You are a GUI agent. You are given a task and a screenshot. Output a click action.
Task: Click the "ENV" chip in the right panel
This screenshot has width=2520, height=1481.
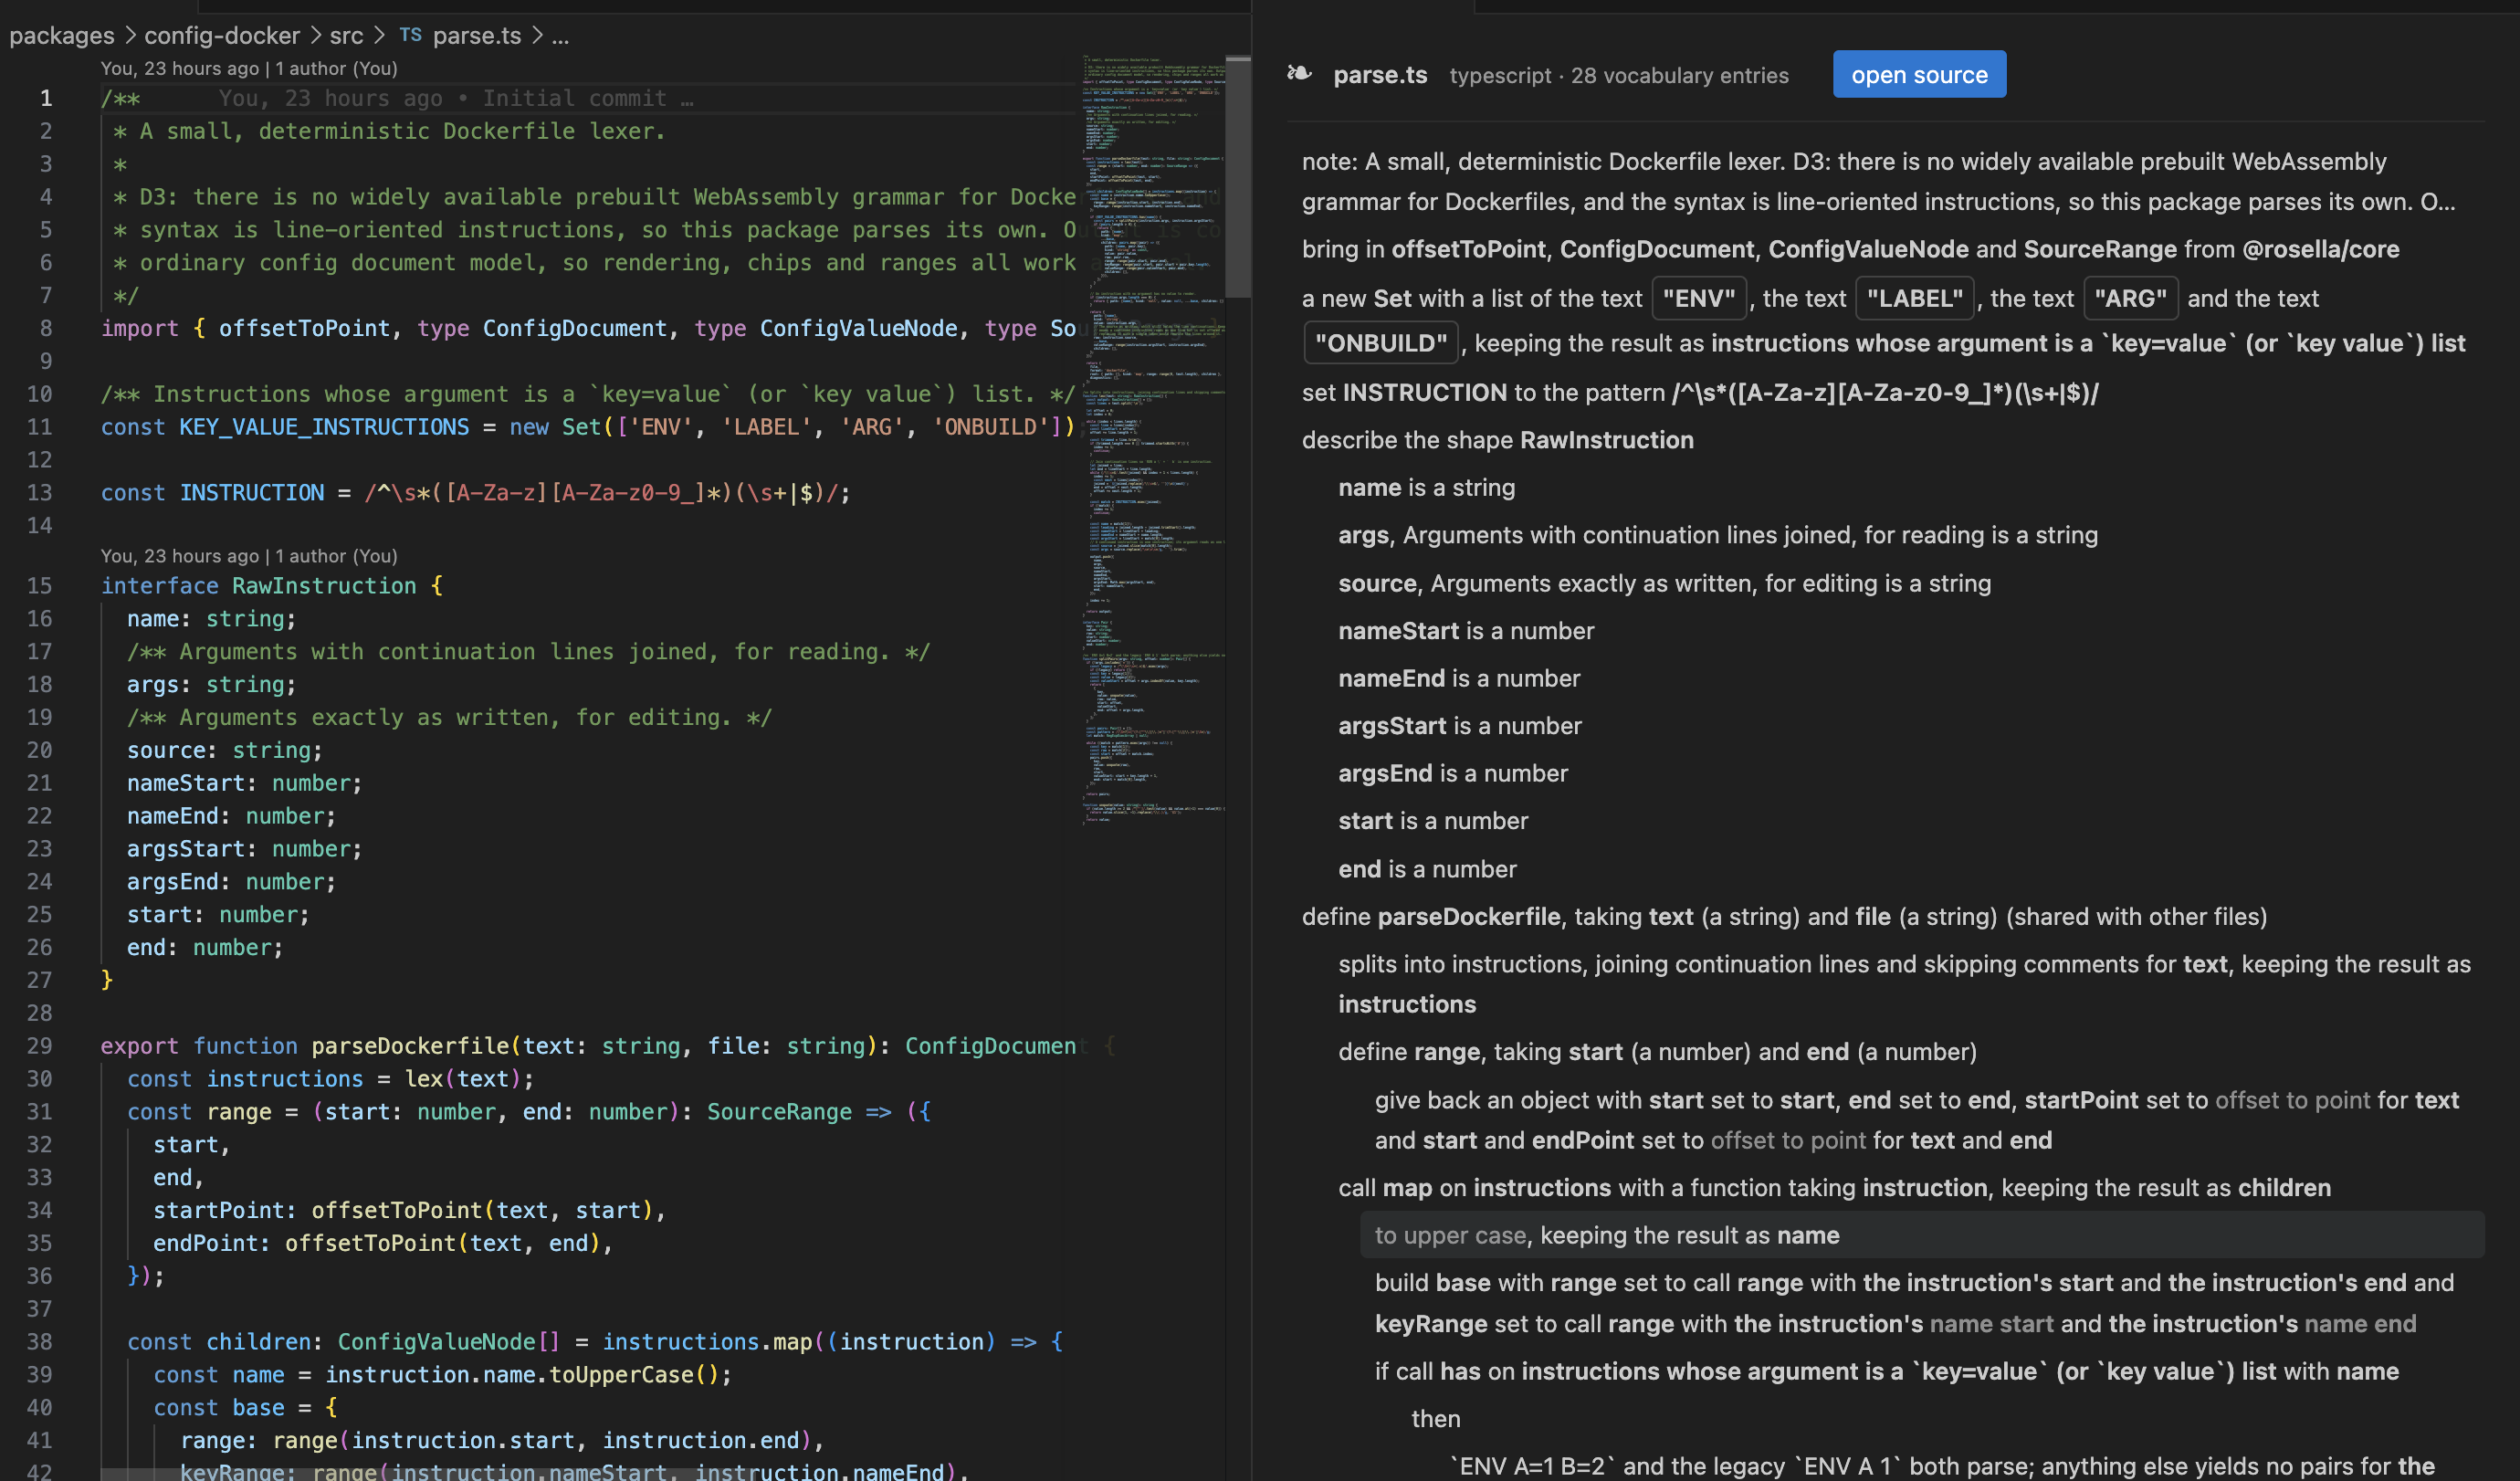1699,298
